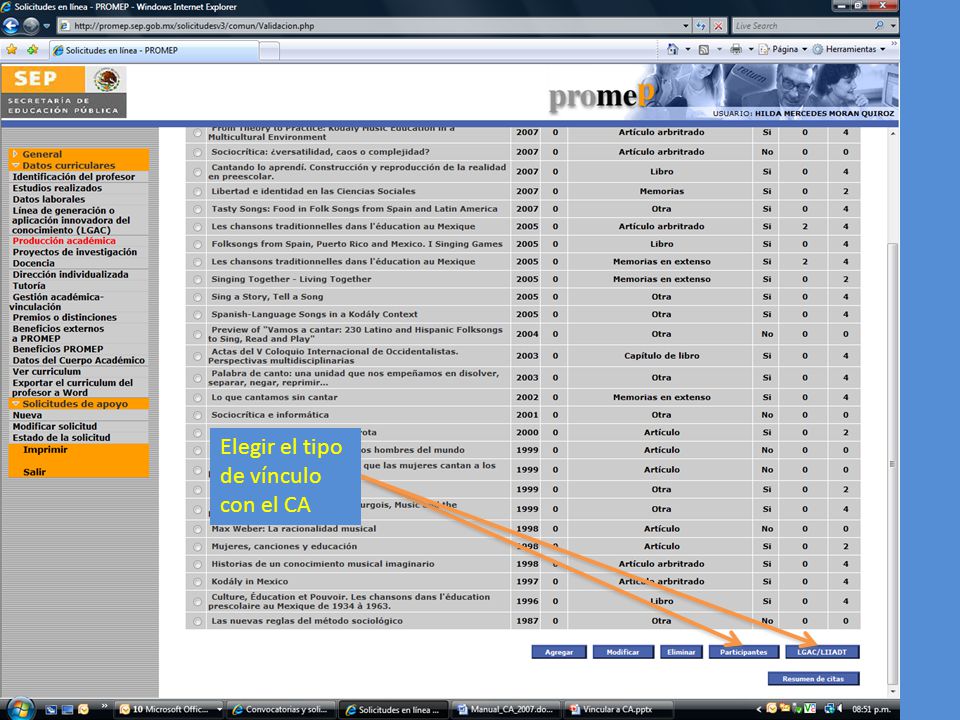The image size is (960, 720).
Task: Click the Print toolbar icon
Action: (x=735, y=49)
